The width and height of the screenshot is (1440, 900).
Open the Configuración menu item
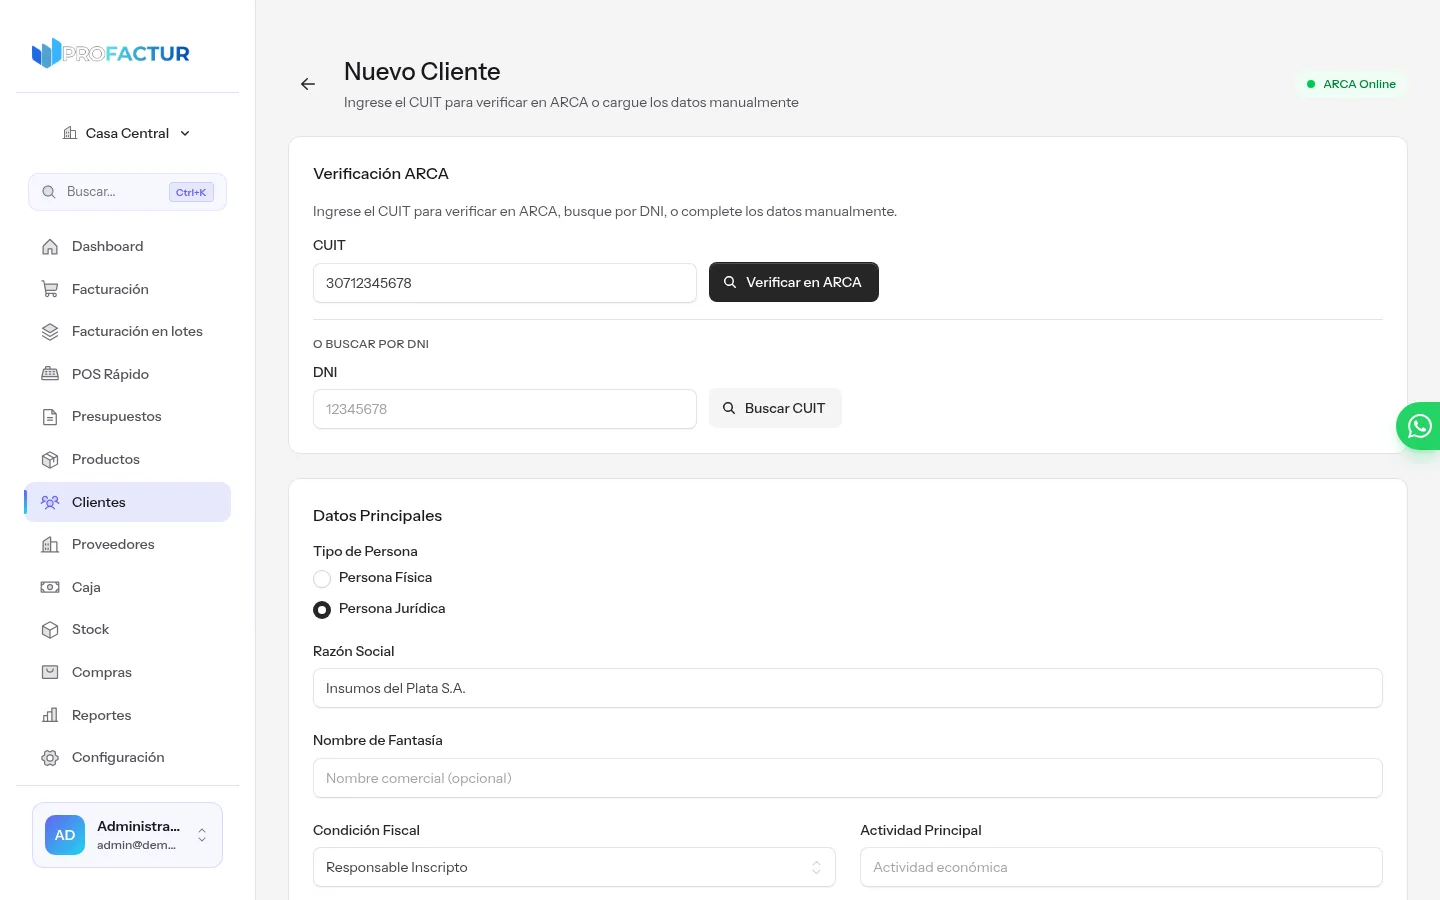click(127, 758)
